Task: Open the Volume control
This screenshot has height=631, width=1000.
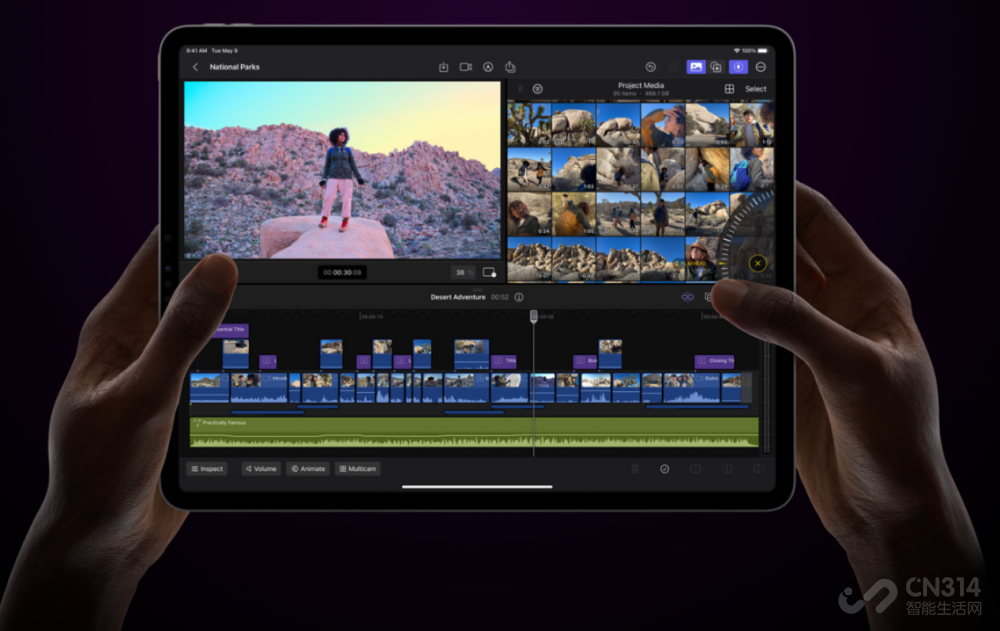Action: tap(261, 469)
